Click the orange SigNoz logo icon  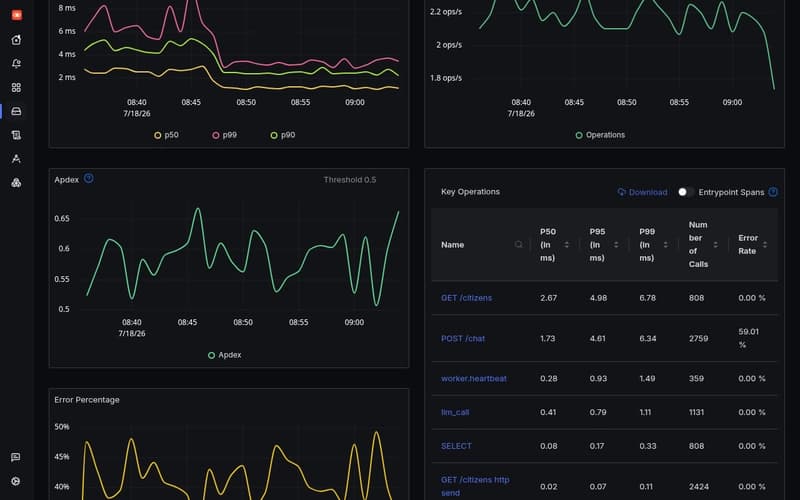[x=16, y=15]
